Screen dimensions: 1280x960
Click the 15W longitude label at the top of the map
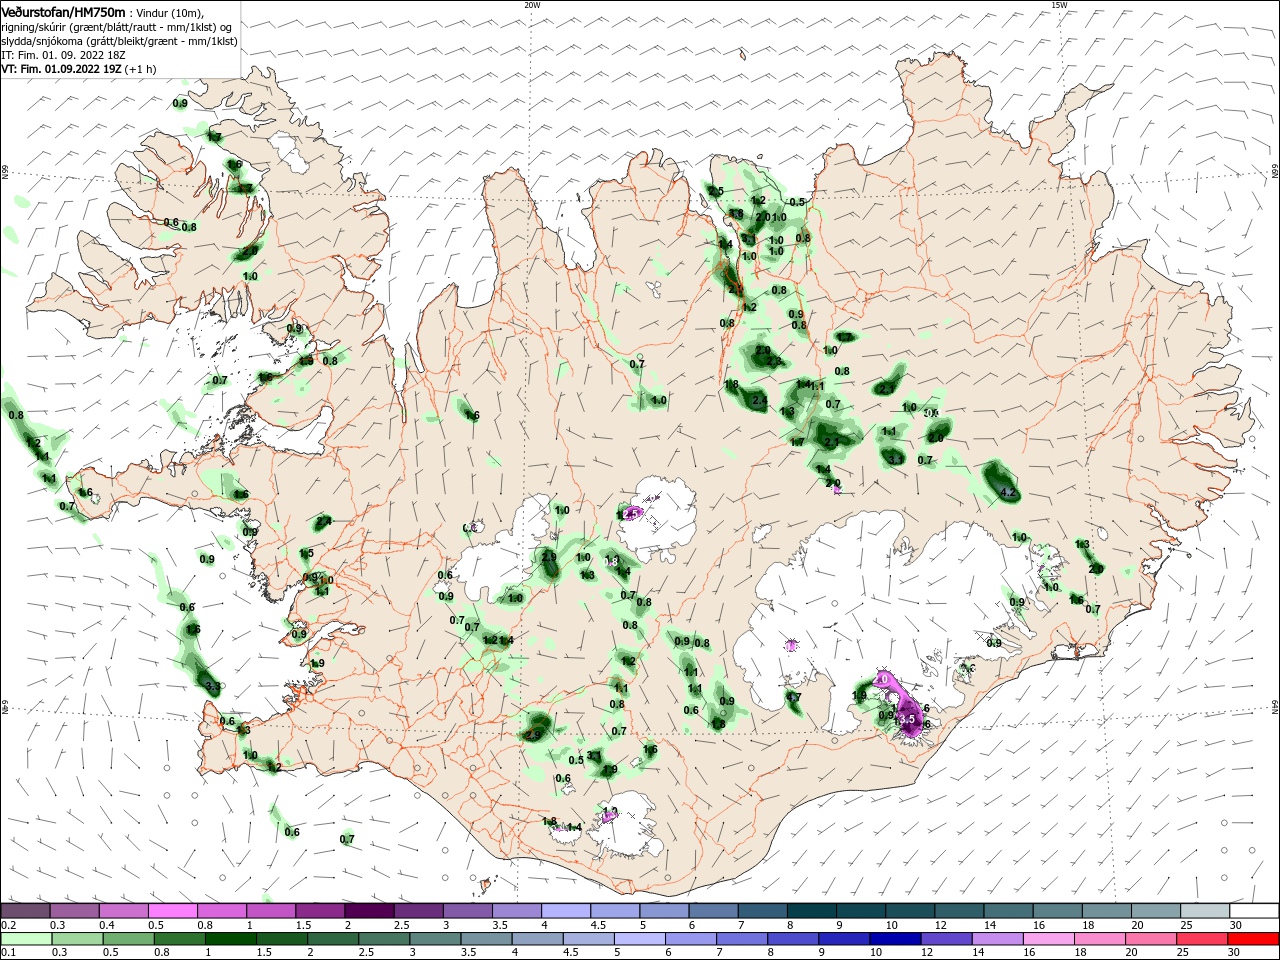(1059, 5)
